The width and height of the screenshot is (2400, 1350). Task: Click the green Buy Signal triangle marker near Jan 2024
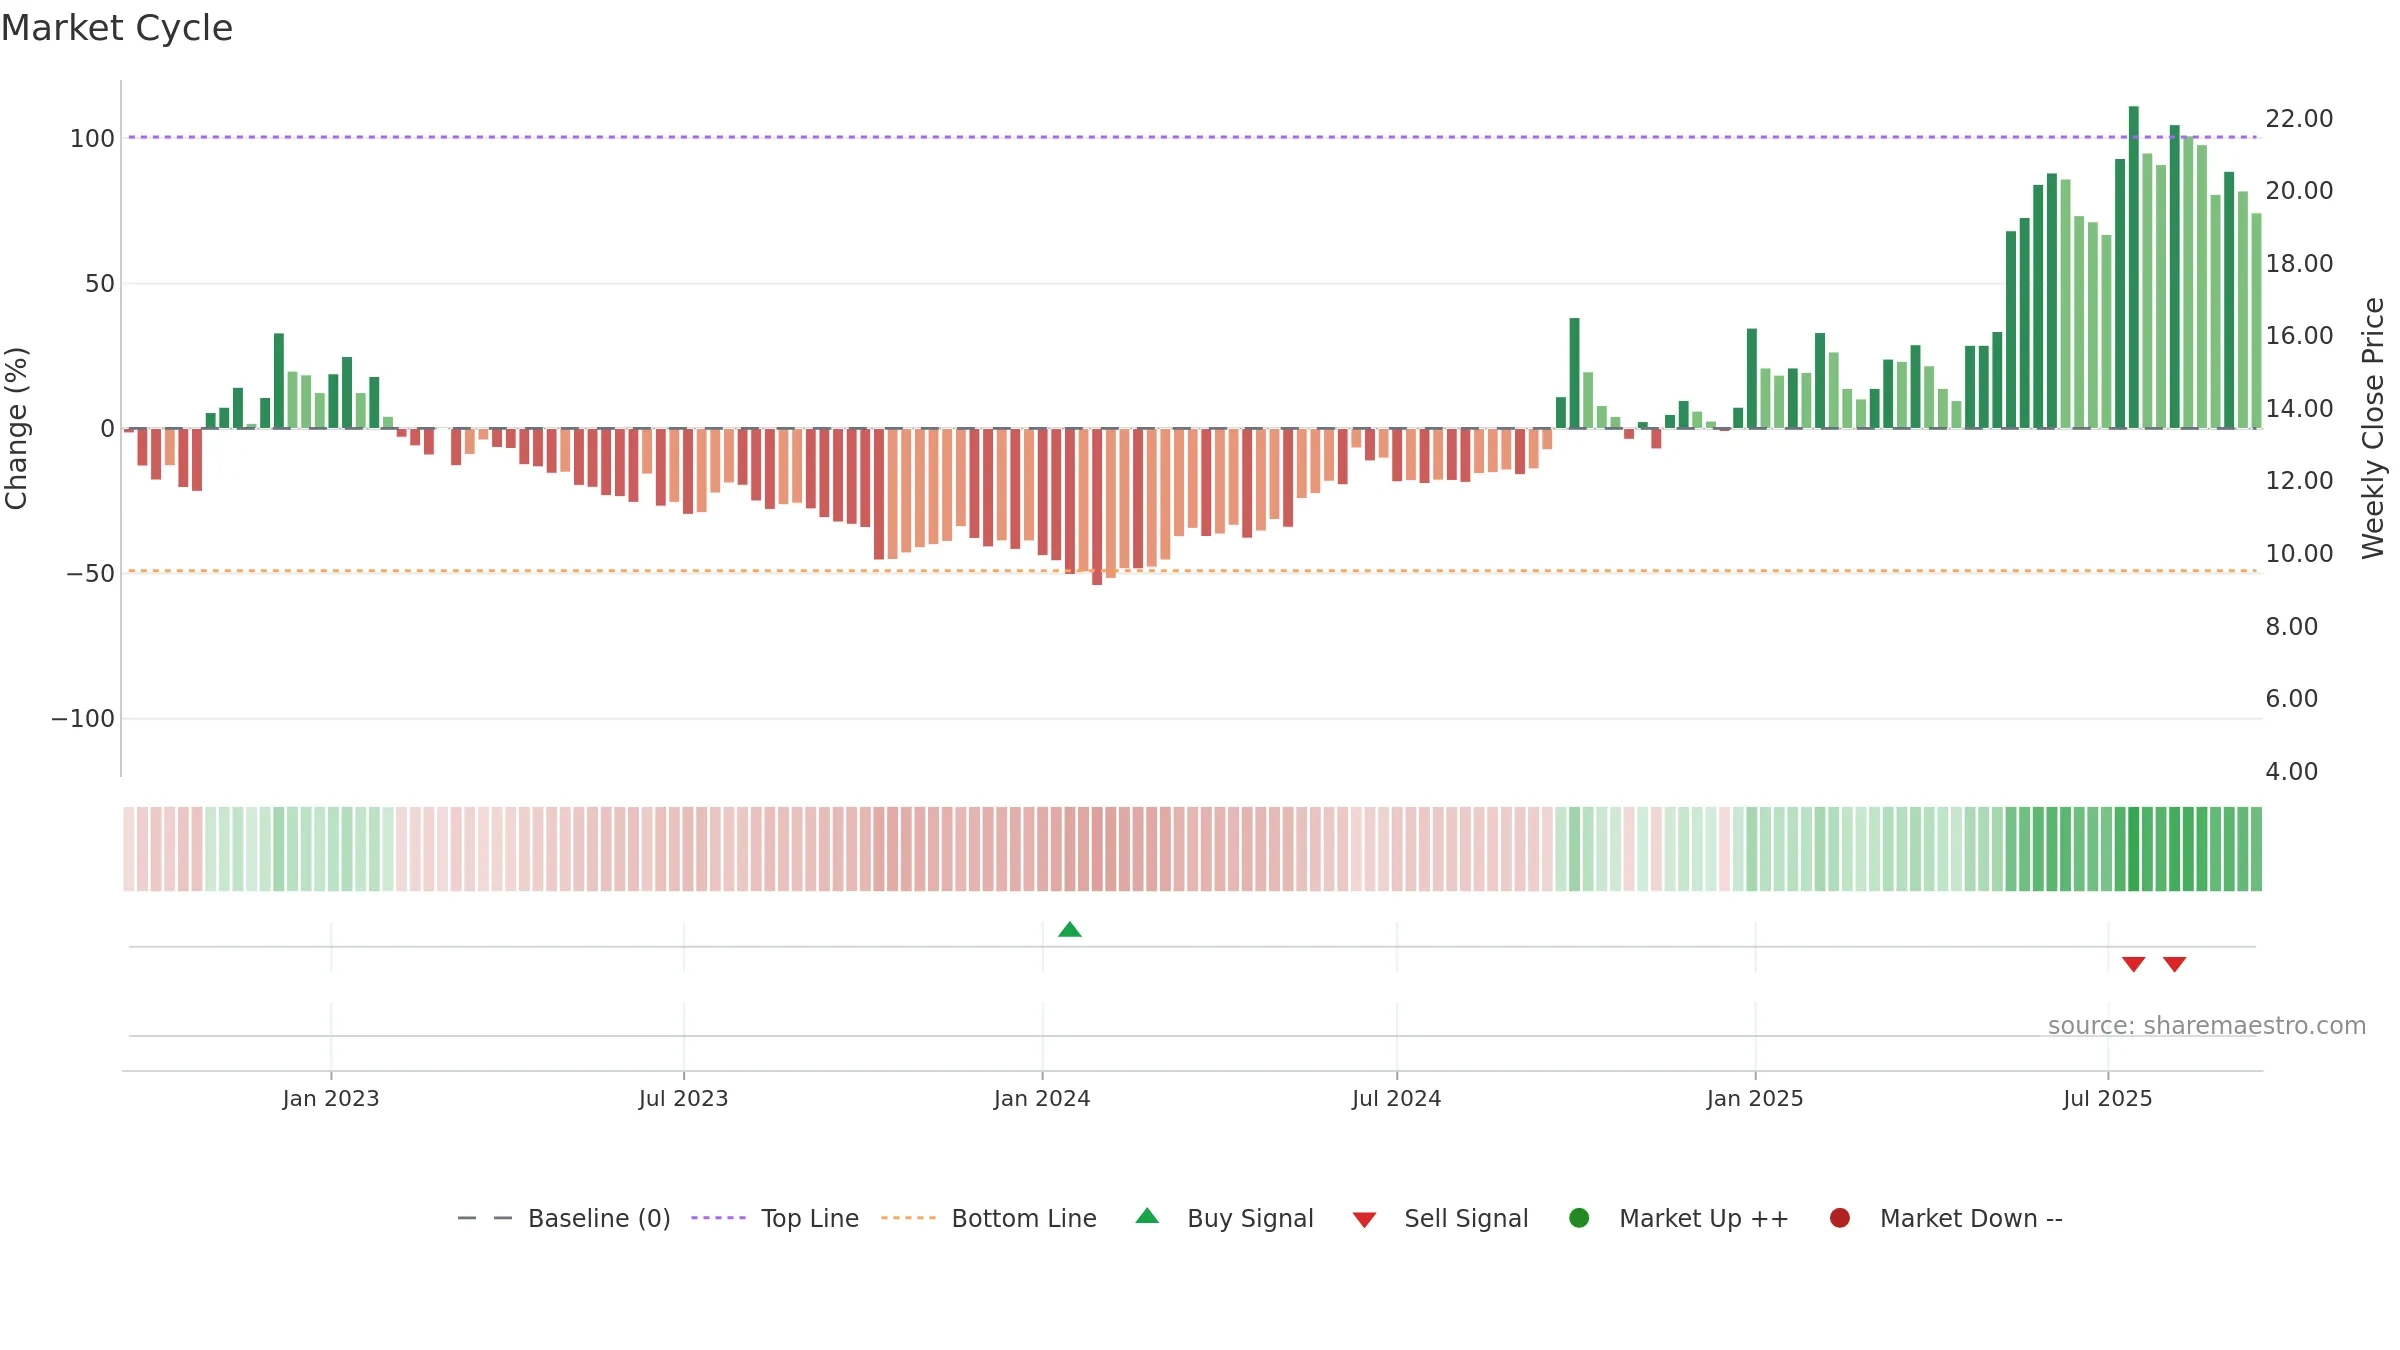tap(1070, 930)
